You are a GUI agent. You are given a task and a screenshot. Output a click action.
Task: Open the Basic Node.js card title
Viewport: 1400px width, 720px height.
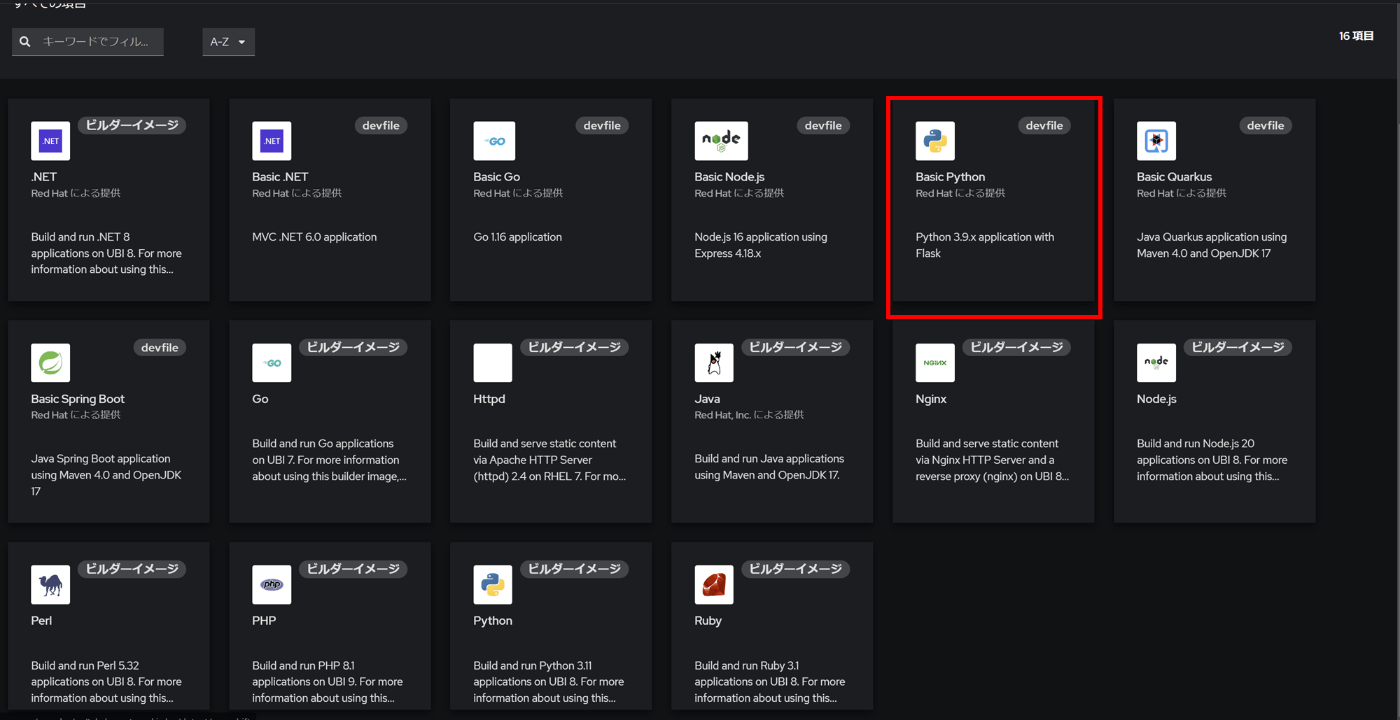(729, 177)
